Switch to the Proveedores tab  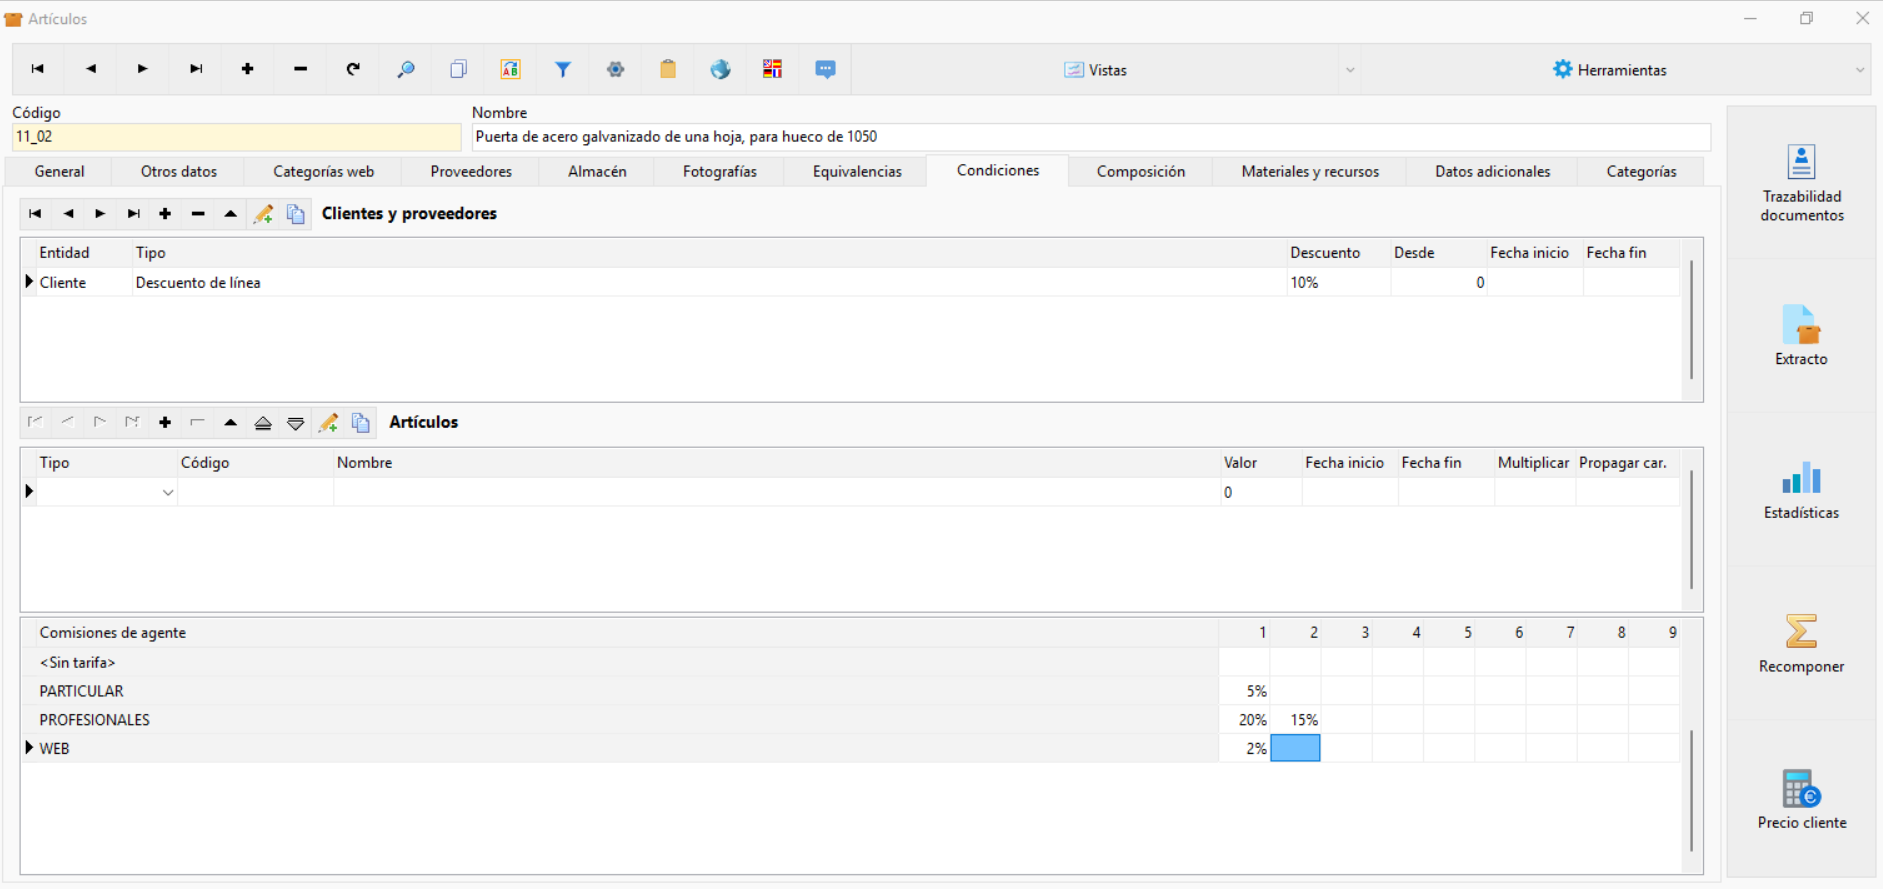pyautogui.click(x=471, y=171)
